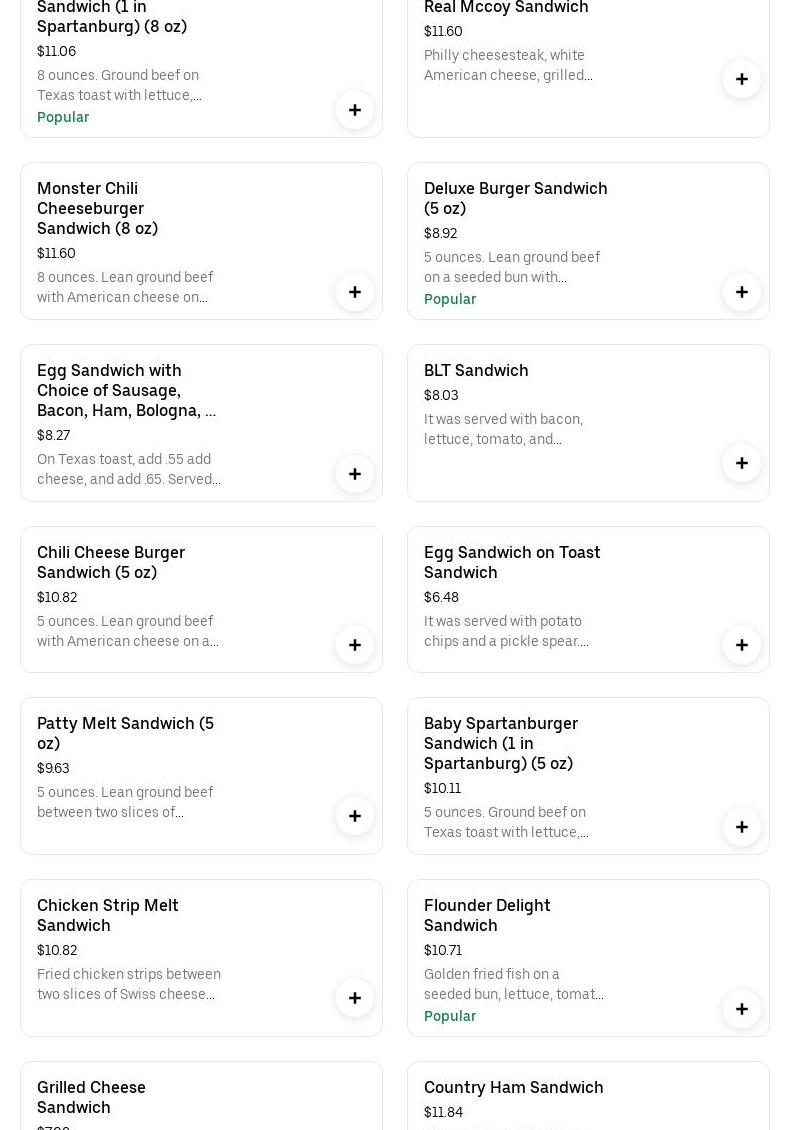This screenshot has height=1130, width=804.
Task: Open Patty Melt Sandwich description text
Action: click(125, 802)
